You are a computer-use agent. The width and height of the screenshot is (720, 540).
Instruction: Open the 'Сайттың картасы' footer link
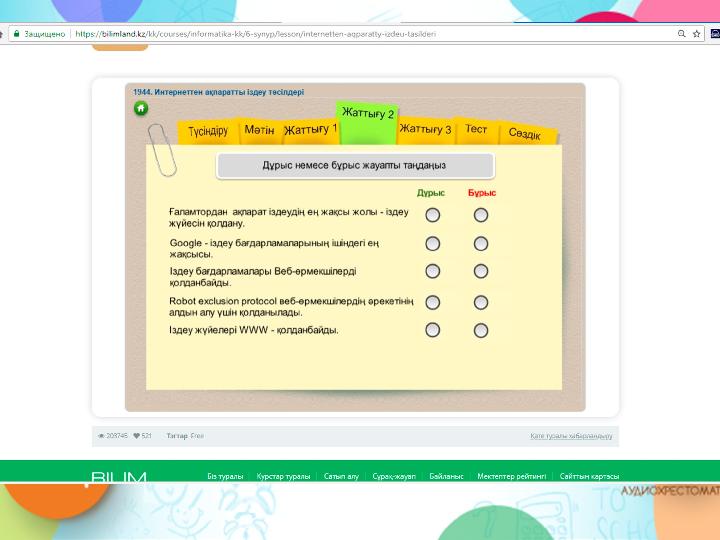tap(589, 476)
